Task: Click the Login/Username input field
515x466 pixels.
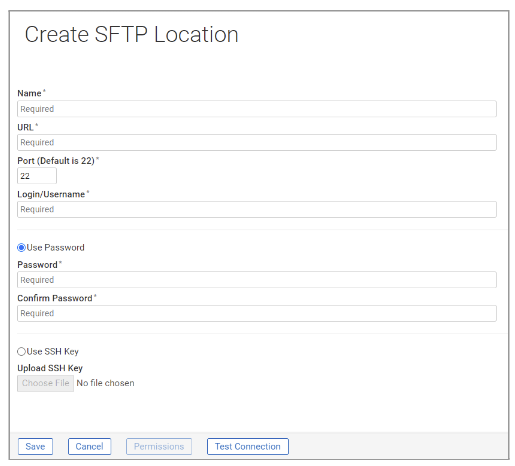Action: pos(257,209)
